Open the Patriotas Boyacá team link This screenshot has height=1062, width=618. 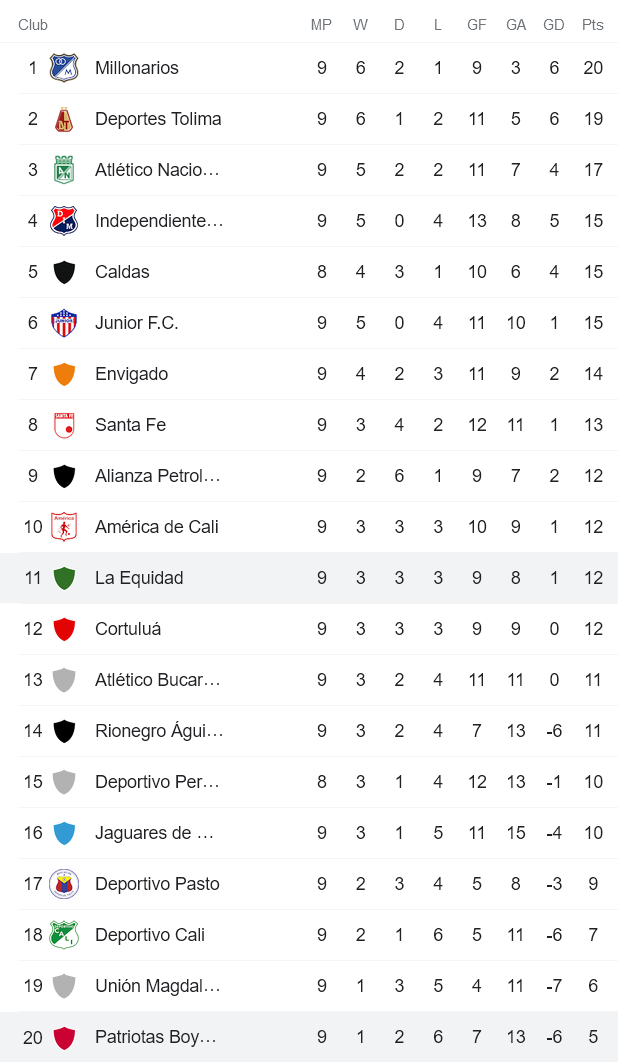(x=155, y=1037)
